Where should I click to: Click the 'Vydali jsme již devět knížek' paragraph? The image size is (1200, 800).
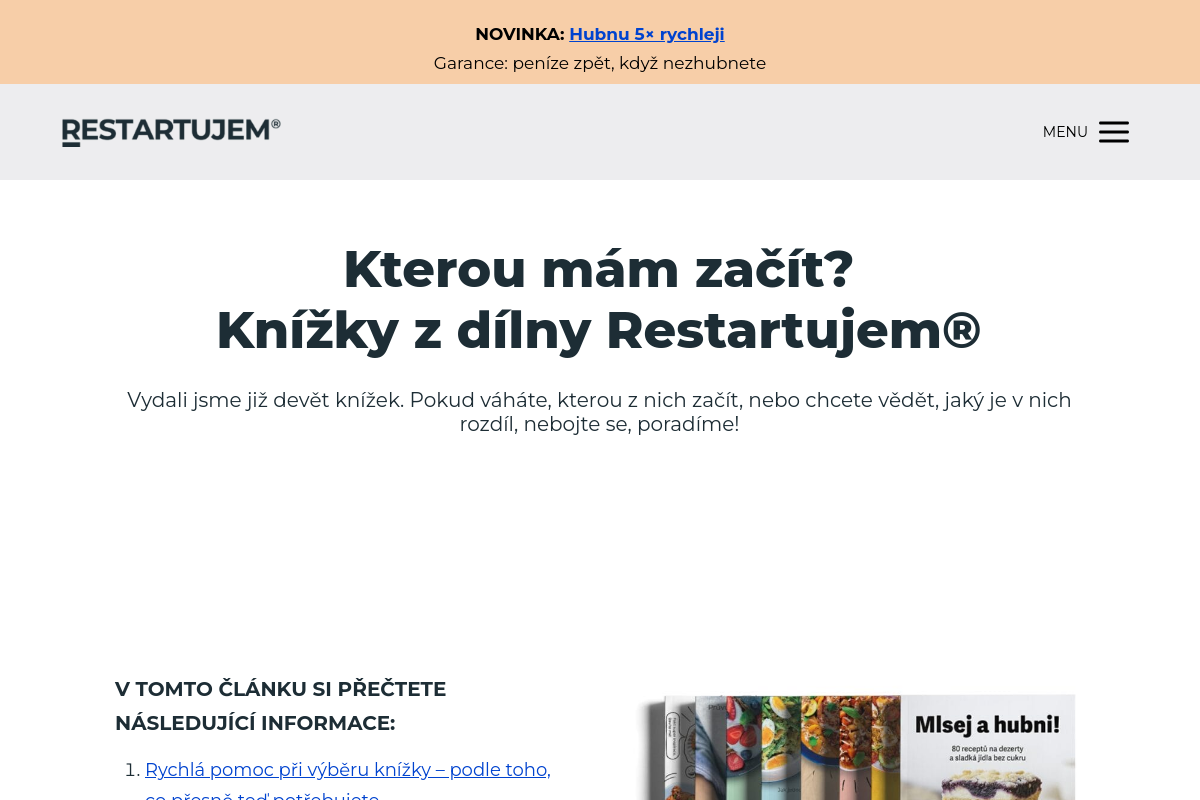pyautogui.click(x=599, y=412)
